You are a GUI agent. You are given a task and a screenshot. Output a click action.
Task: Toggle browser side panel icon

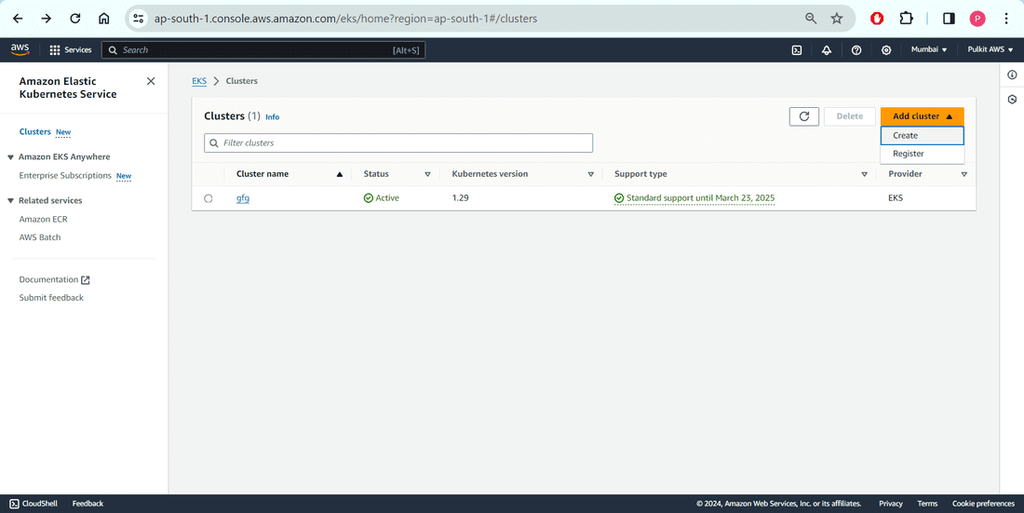[949, 18]
